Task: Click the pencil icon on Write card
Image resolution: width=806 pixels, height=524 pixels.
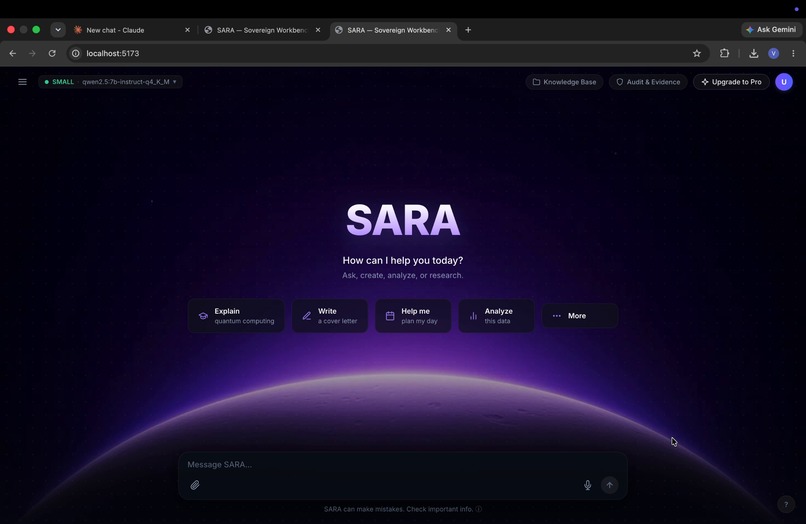Action: click(x=307, y=316)
